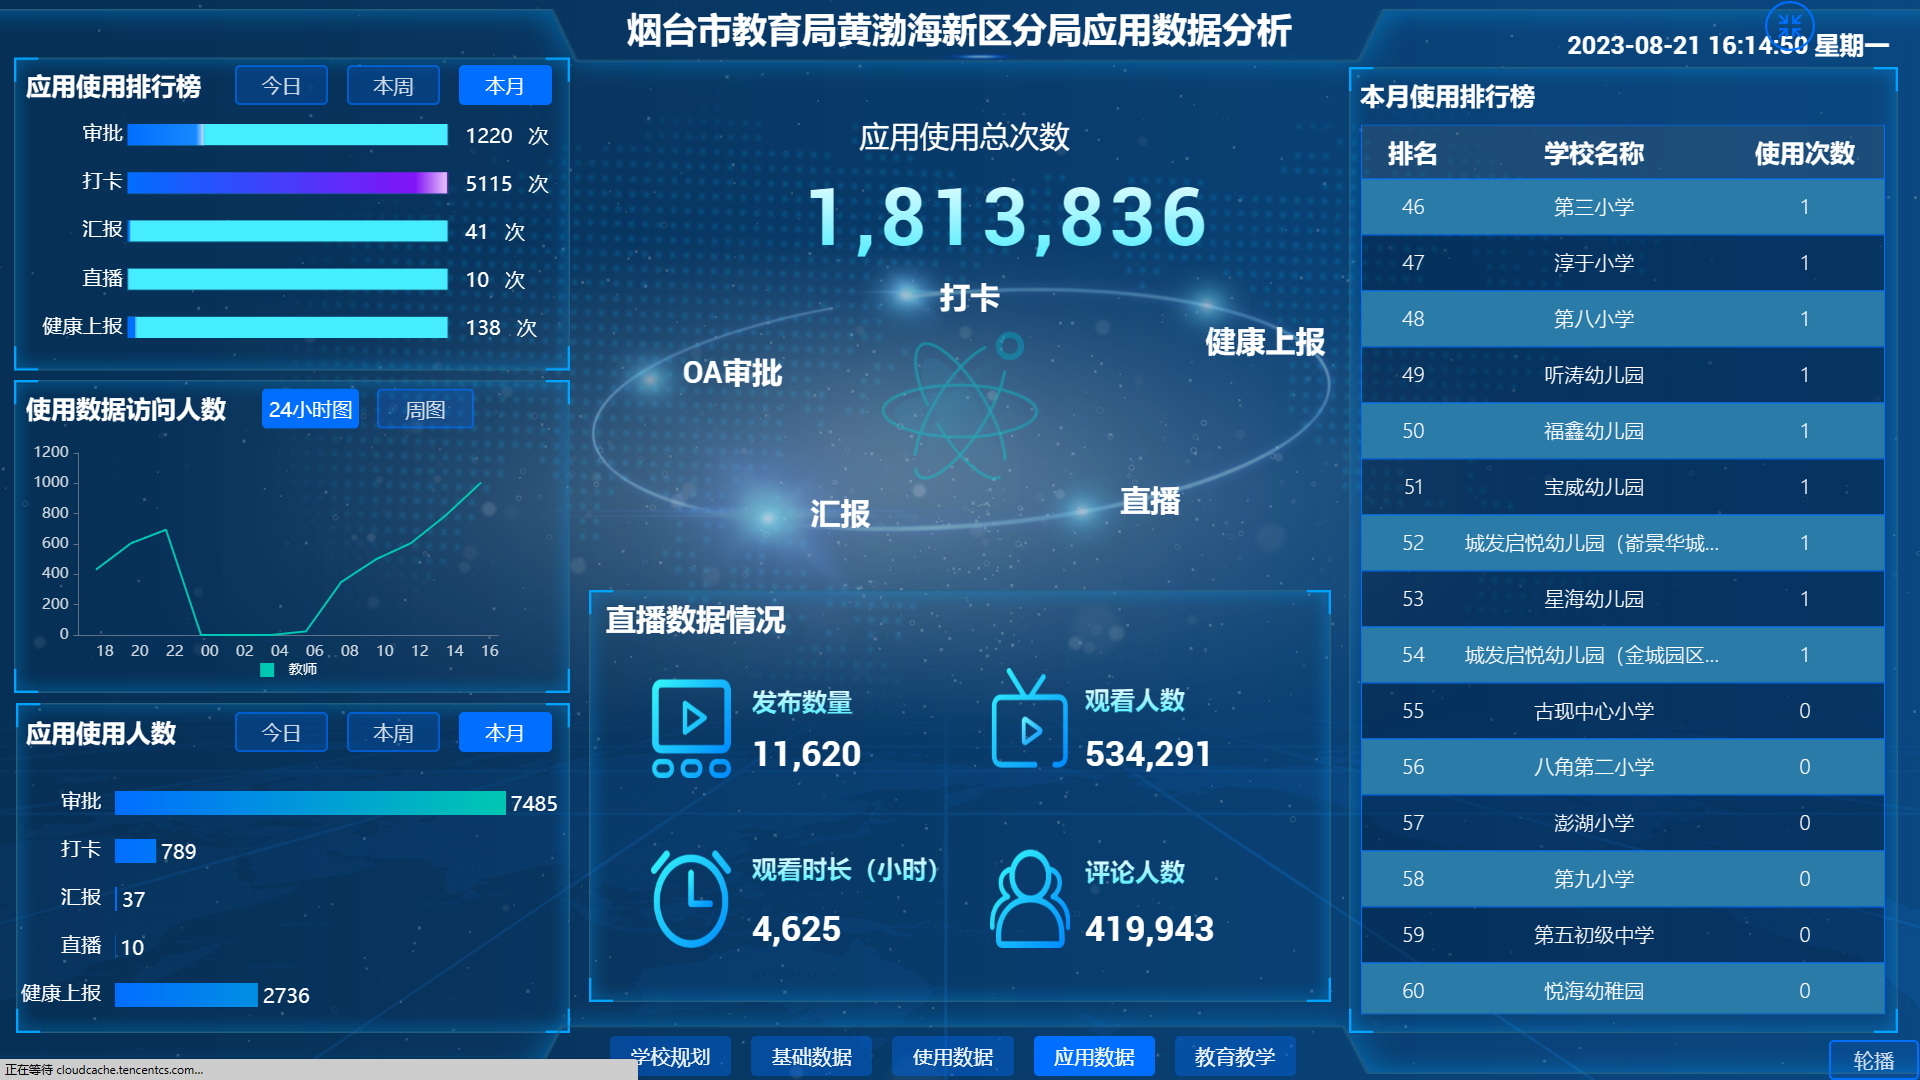Open the 基础数据 bottom tab
Image resolution: width=1920 pixels, height=1080 pixels.
pos(811,1056)
